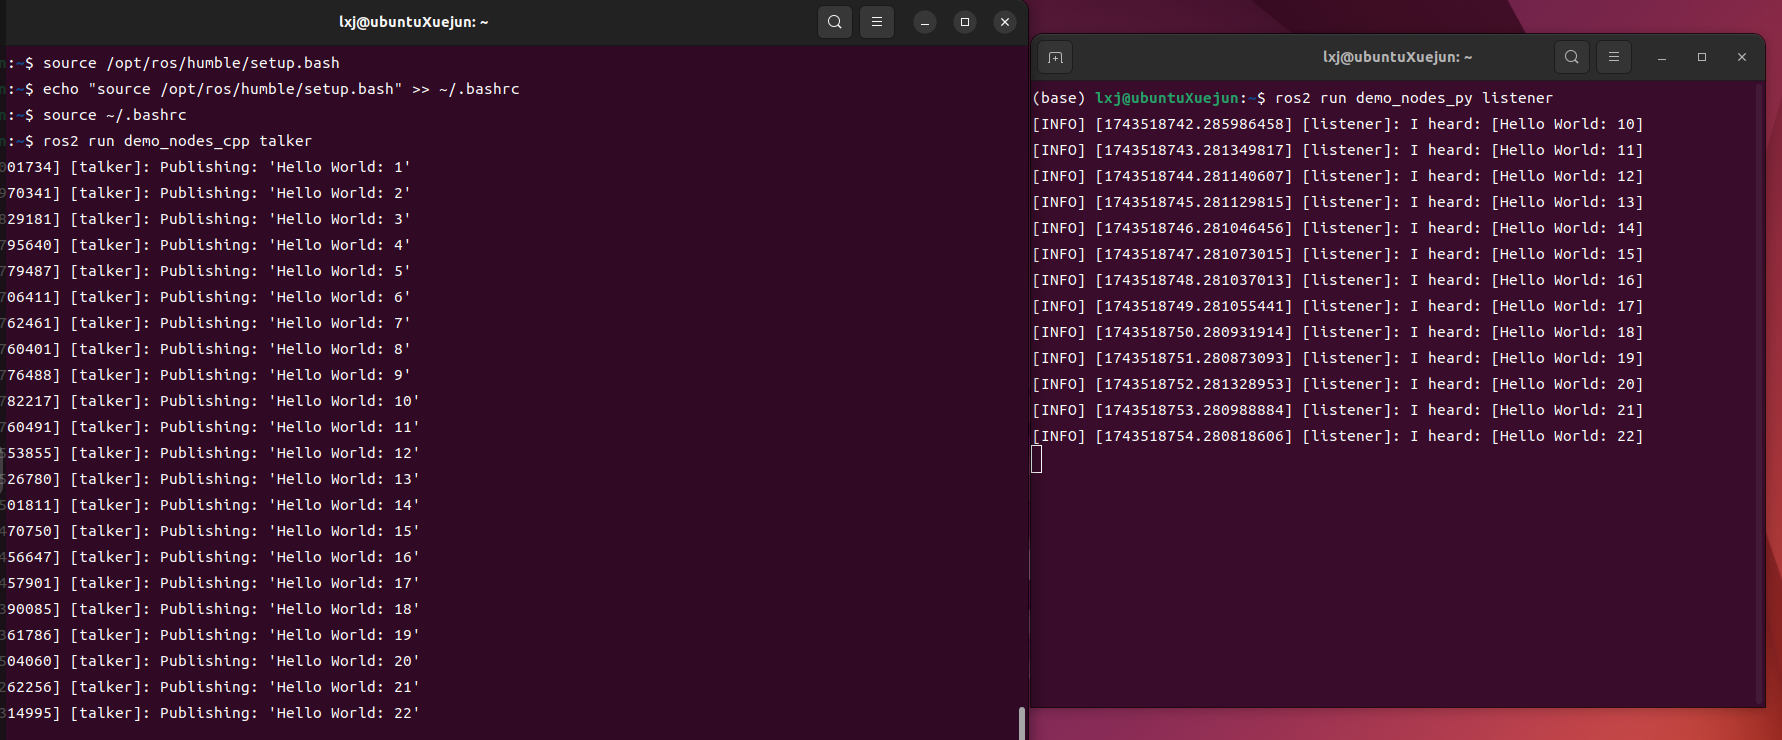Maximize the right listener terminal window
1782x740 pixels.
(1702, 57)
